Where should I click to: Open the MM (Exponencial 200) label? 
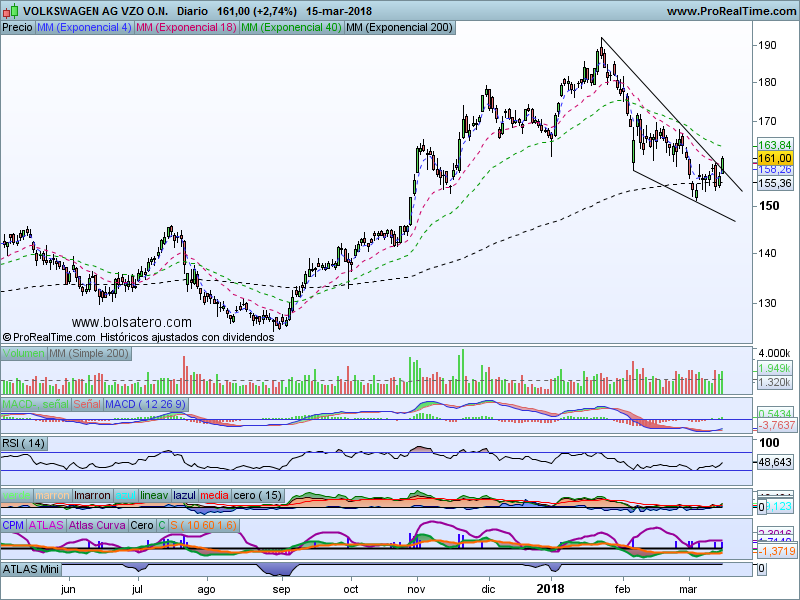click(397, 28)
